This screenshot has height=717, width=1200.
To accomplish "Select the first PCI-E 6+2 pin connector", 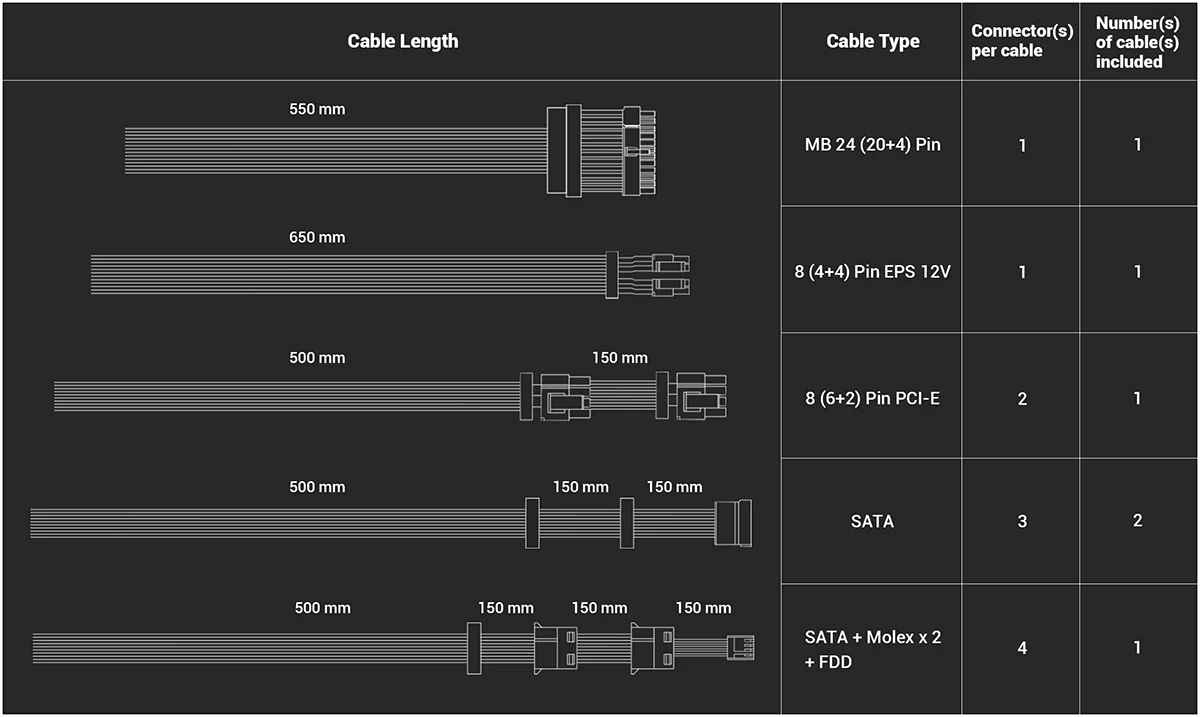I will point(556,396).
